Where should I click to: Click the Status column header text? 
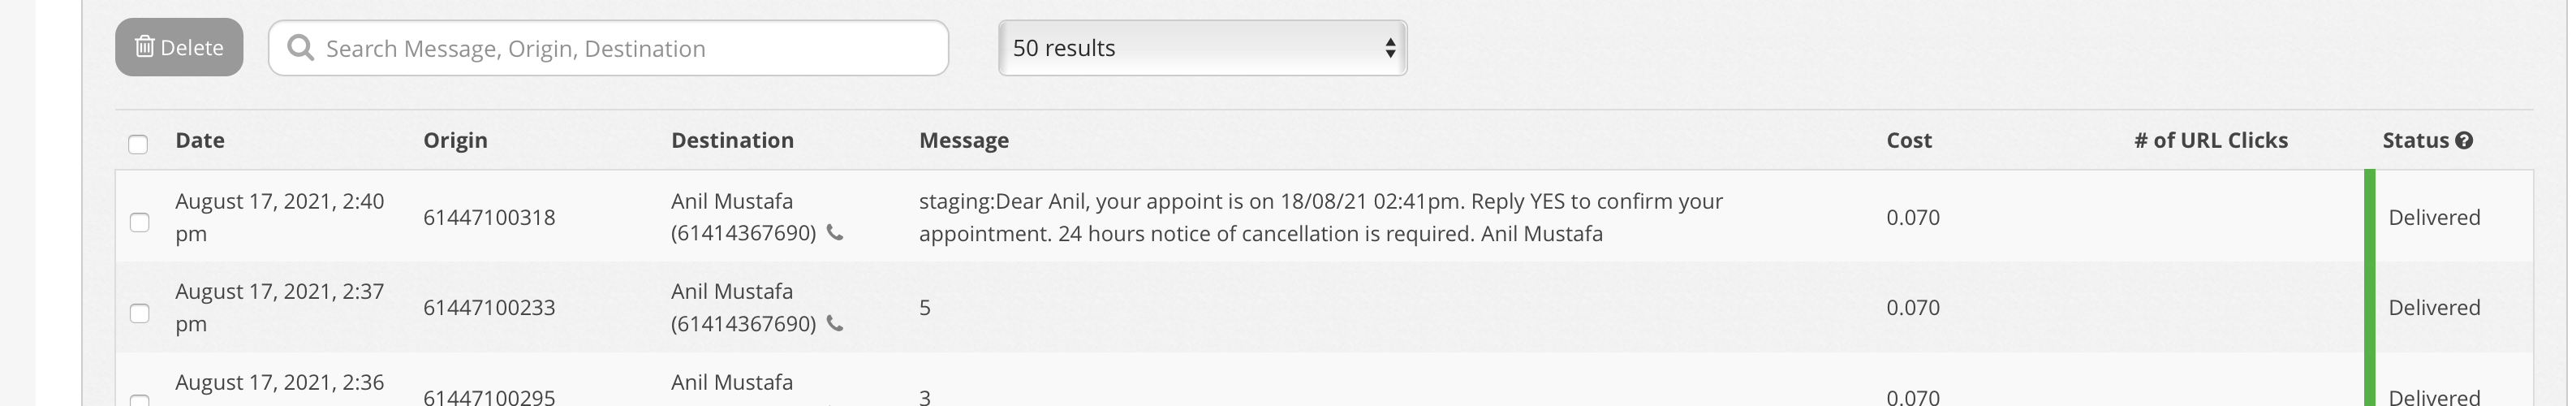tap(2414, 140)
